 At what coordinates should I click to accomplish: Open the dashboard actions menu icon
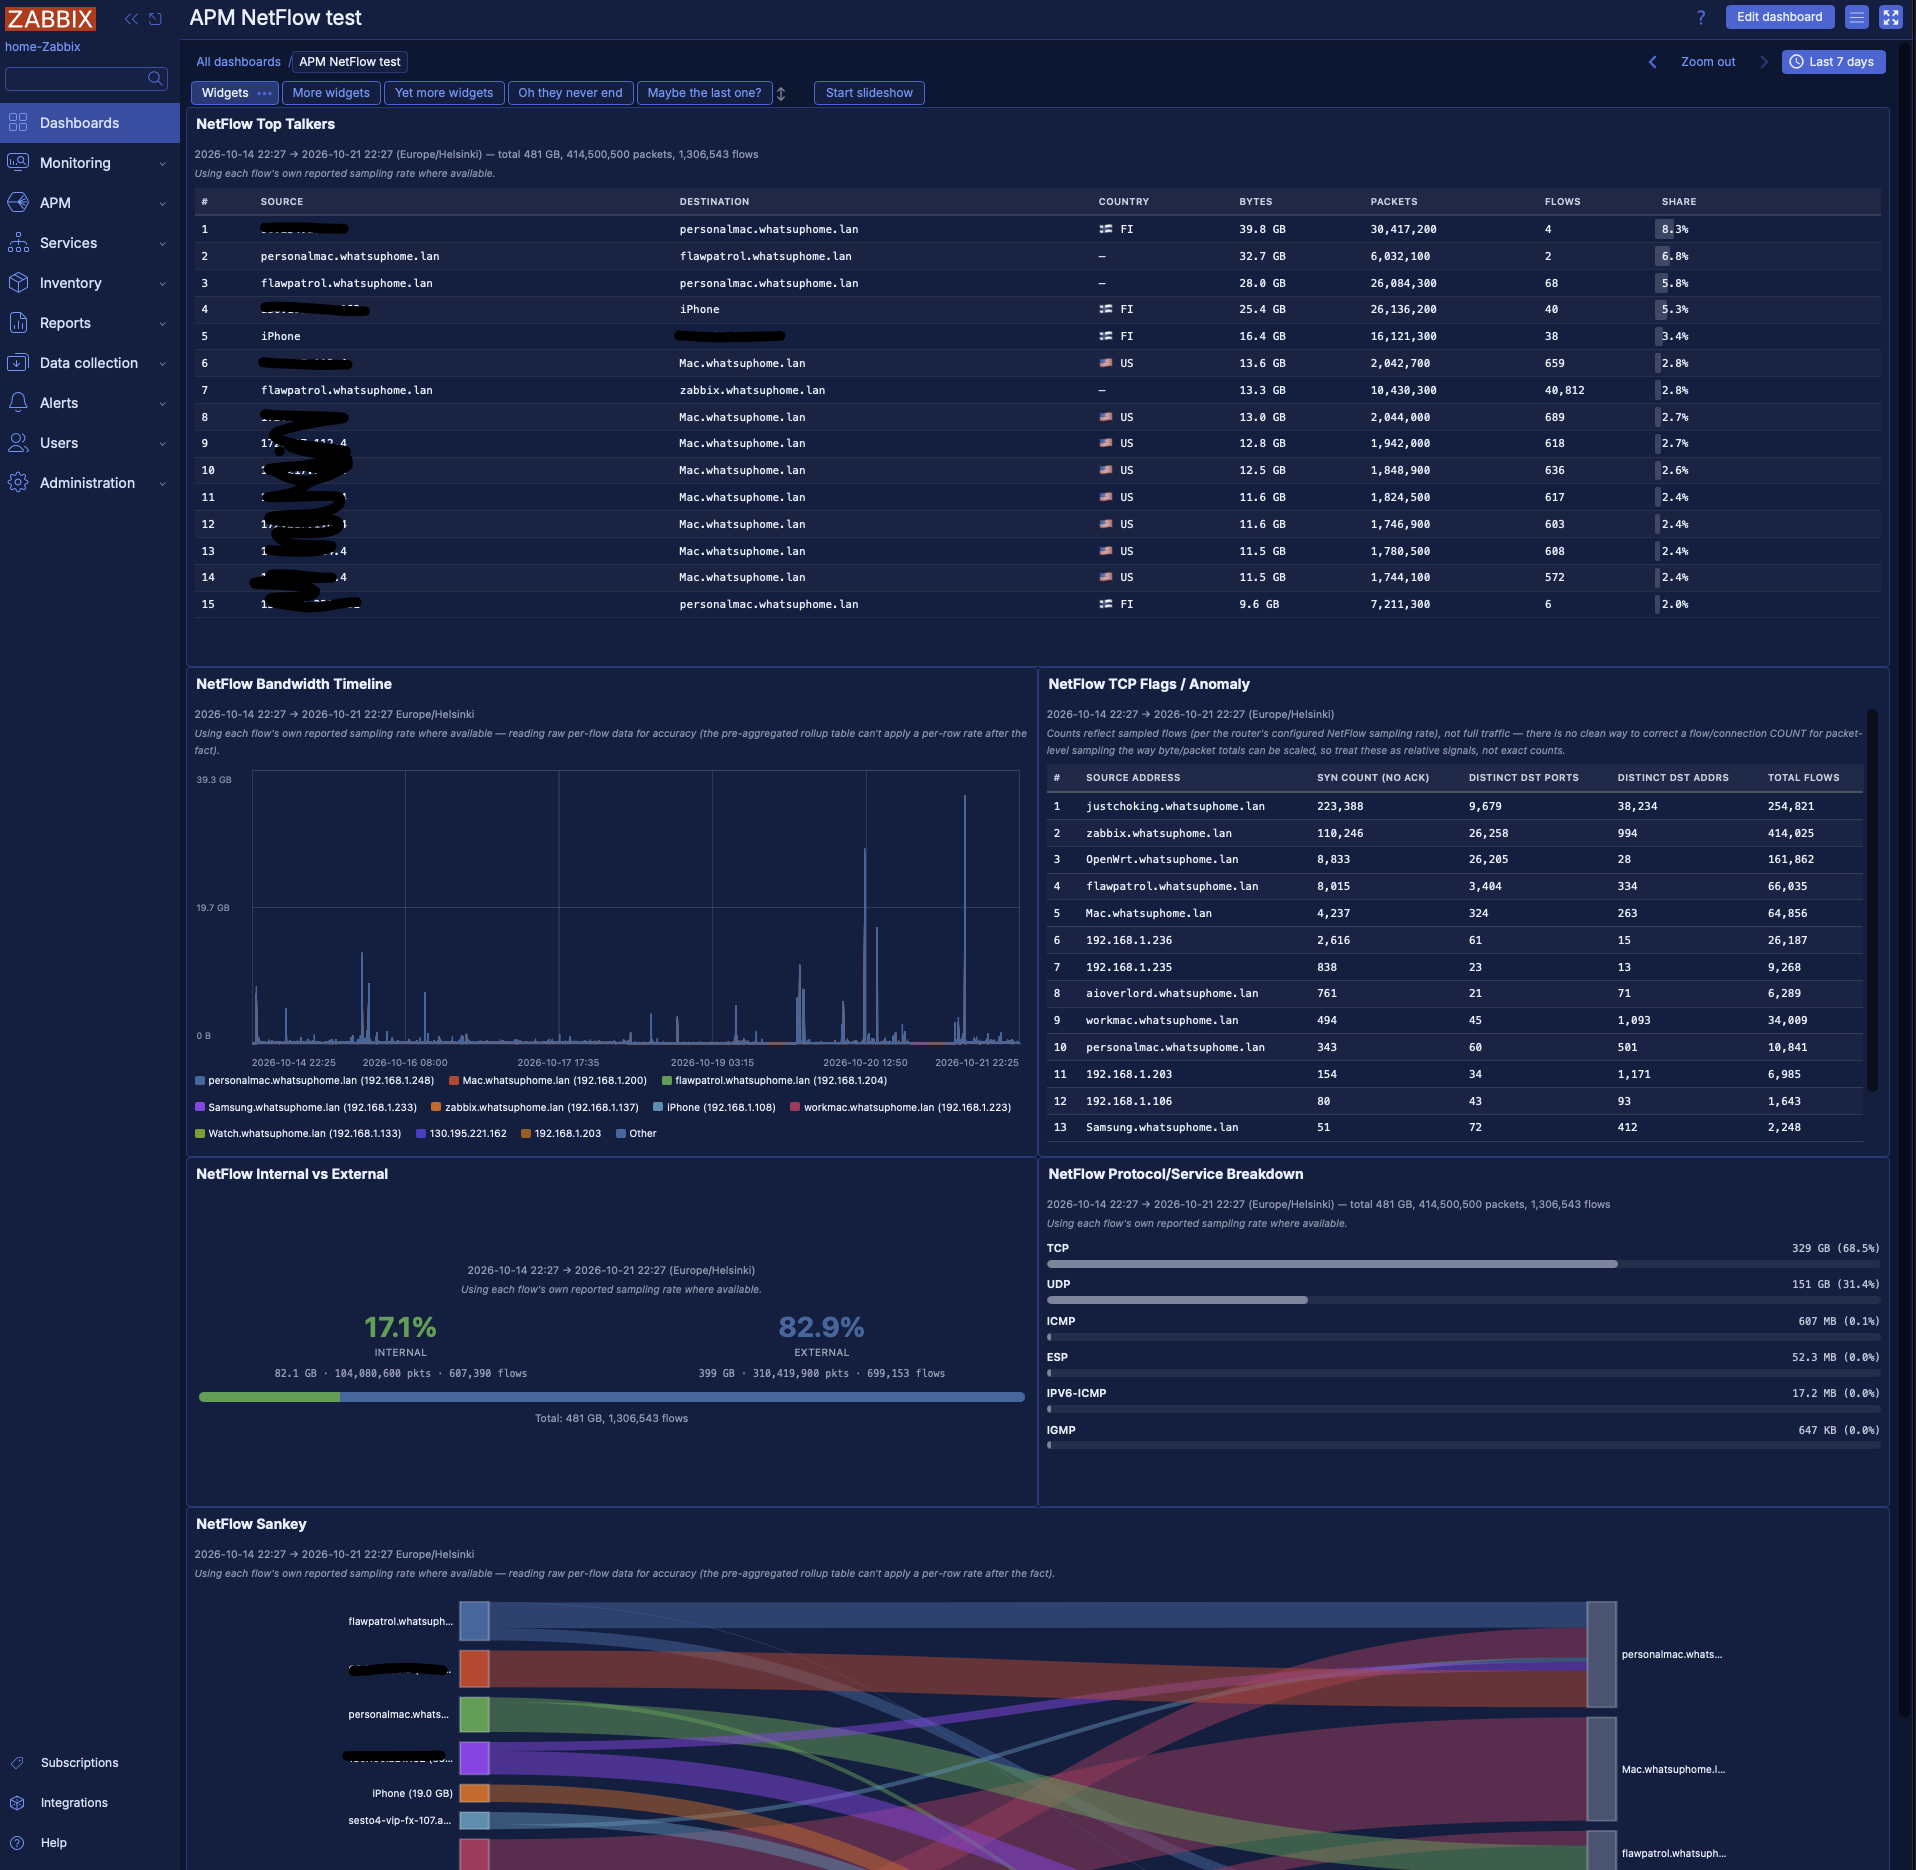(1857, 17)
